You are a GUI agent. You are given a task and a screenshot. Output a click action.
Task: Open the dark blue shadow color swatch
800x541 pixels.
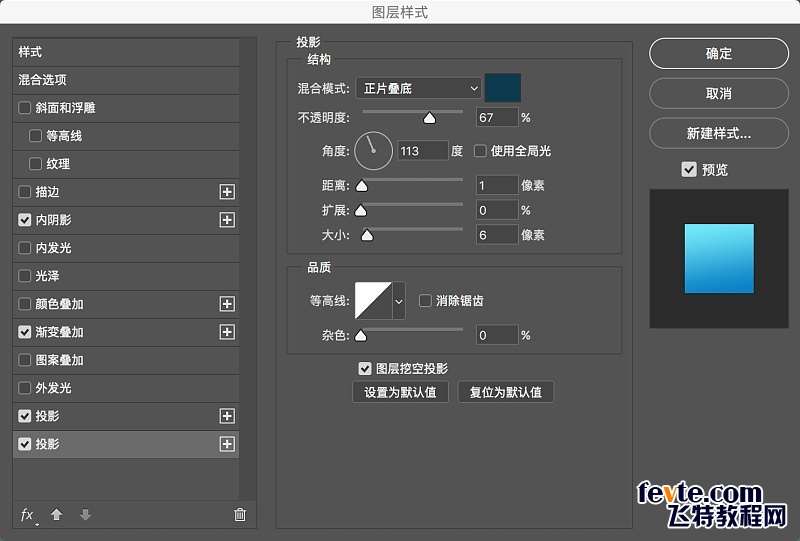pyautogui.click(x=503, y=88)
